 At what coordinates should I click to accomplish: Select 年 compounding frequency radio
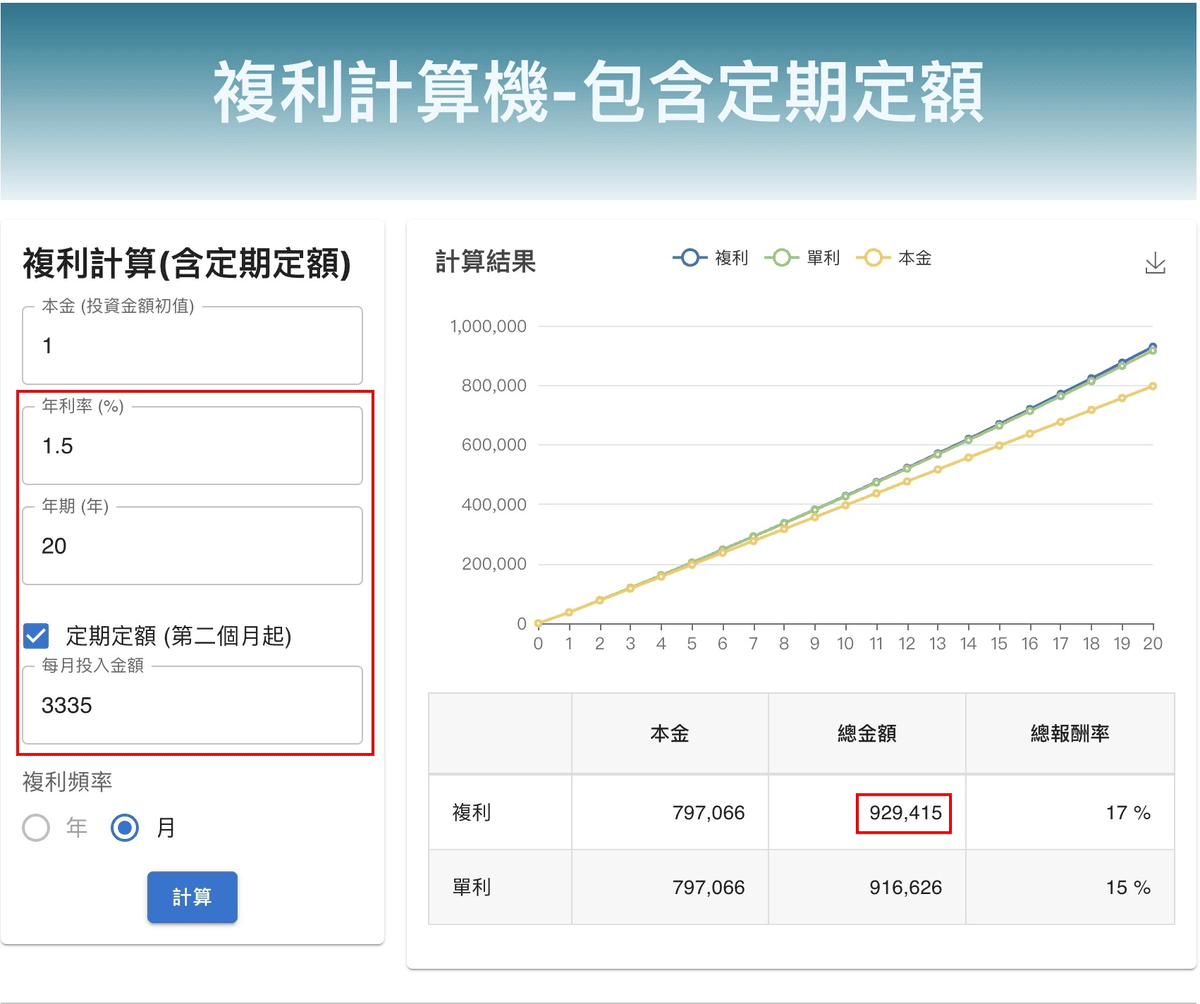(x=37, y=828)
